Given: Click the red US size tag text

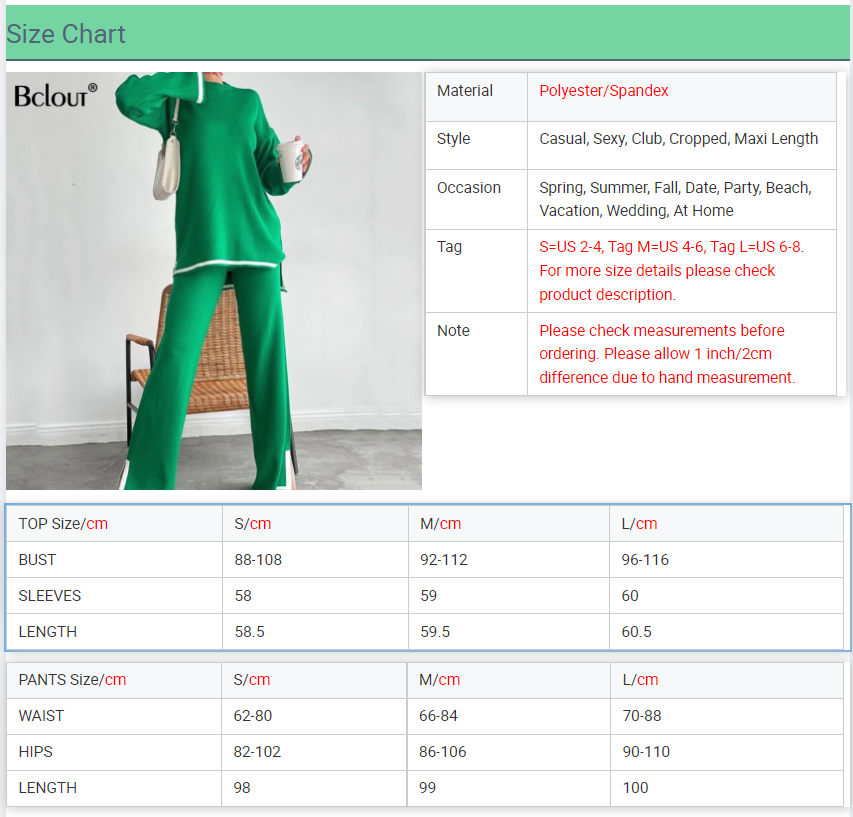Looking at the screenshot, I should [x=670, y=270].
